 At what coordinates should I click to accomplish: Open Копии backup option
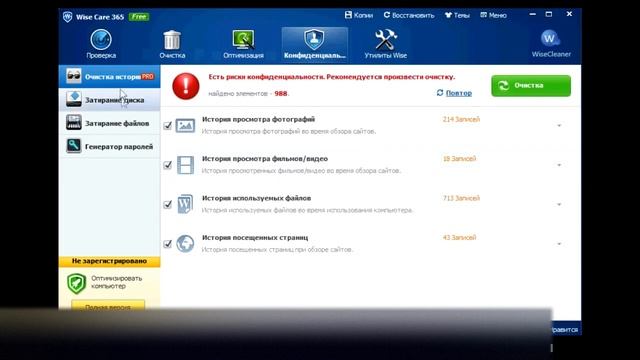point(359,15)
